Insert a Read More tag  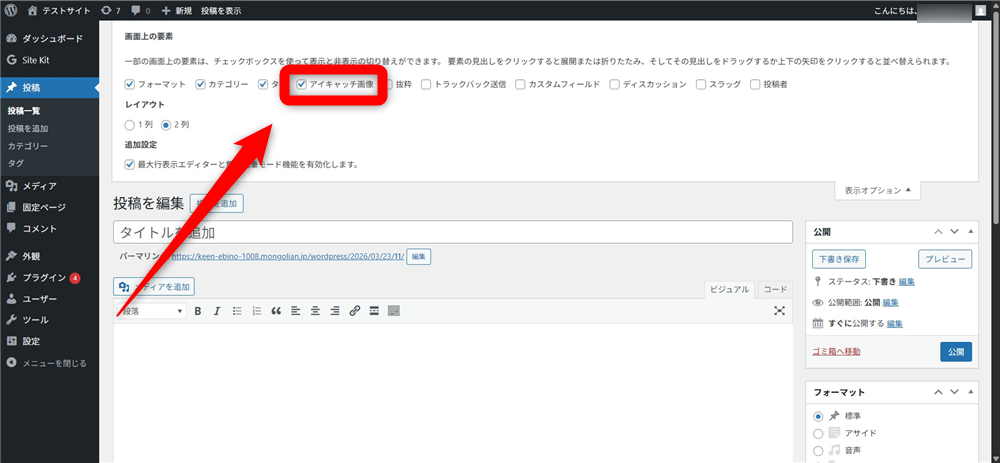(374, 311)
